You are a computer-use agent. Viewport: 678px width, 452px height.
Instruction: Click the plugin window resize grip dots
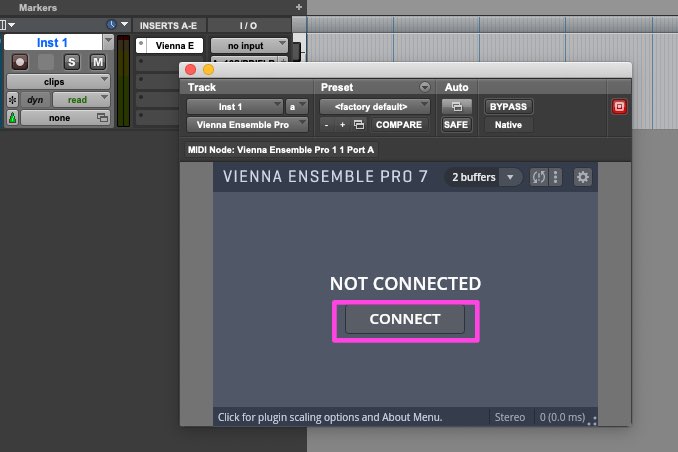tap(592, 421)
